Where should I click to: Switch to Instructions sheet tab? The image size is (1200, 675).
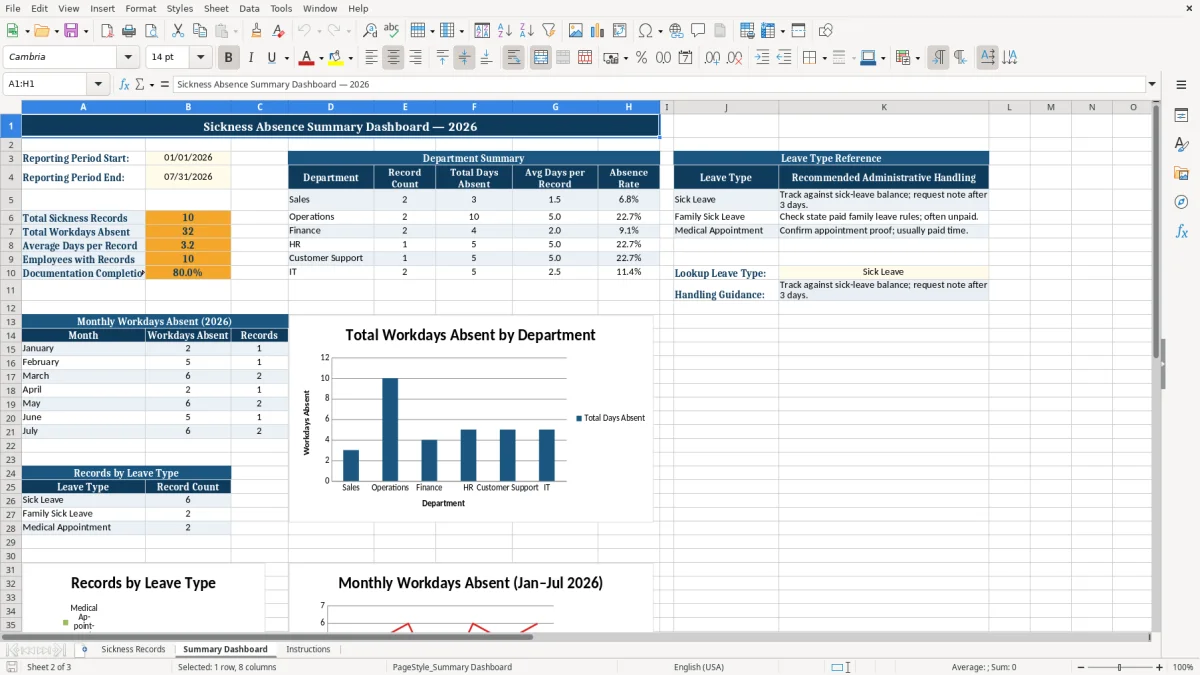[308, 649]
